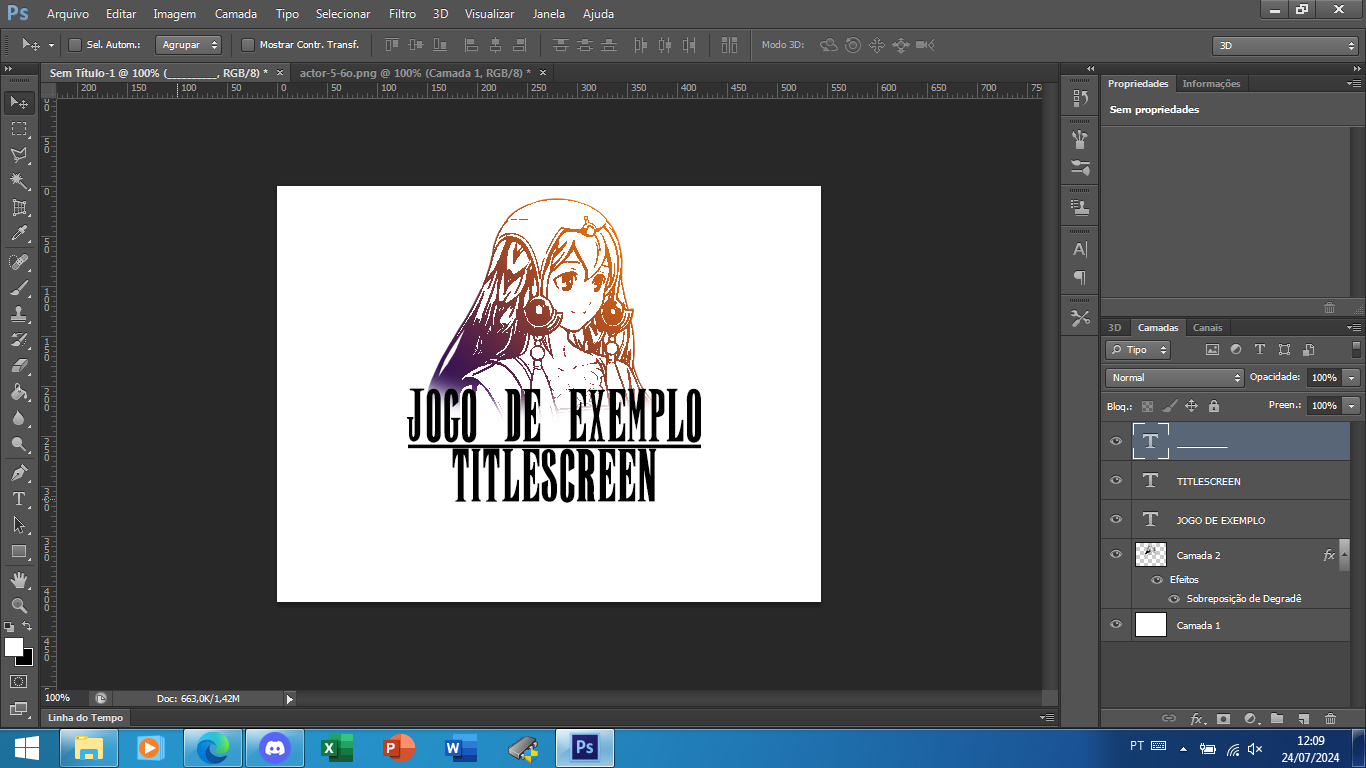Open the Agrupar dropdown

tap(188, 45)
